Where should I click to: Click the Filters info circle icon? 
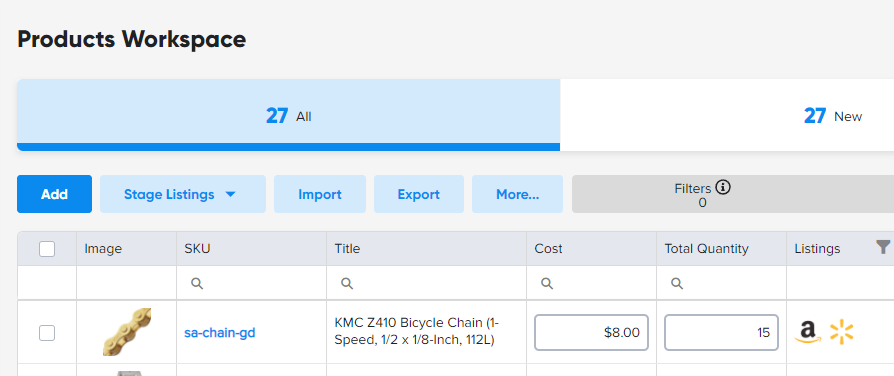pos(723,187)
